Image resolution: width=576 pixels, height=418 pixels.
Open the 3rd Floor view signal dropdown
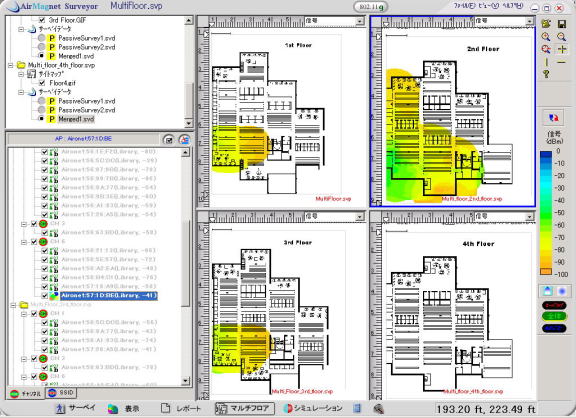(x=360, y=217)
